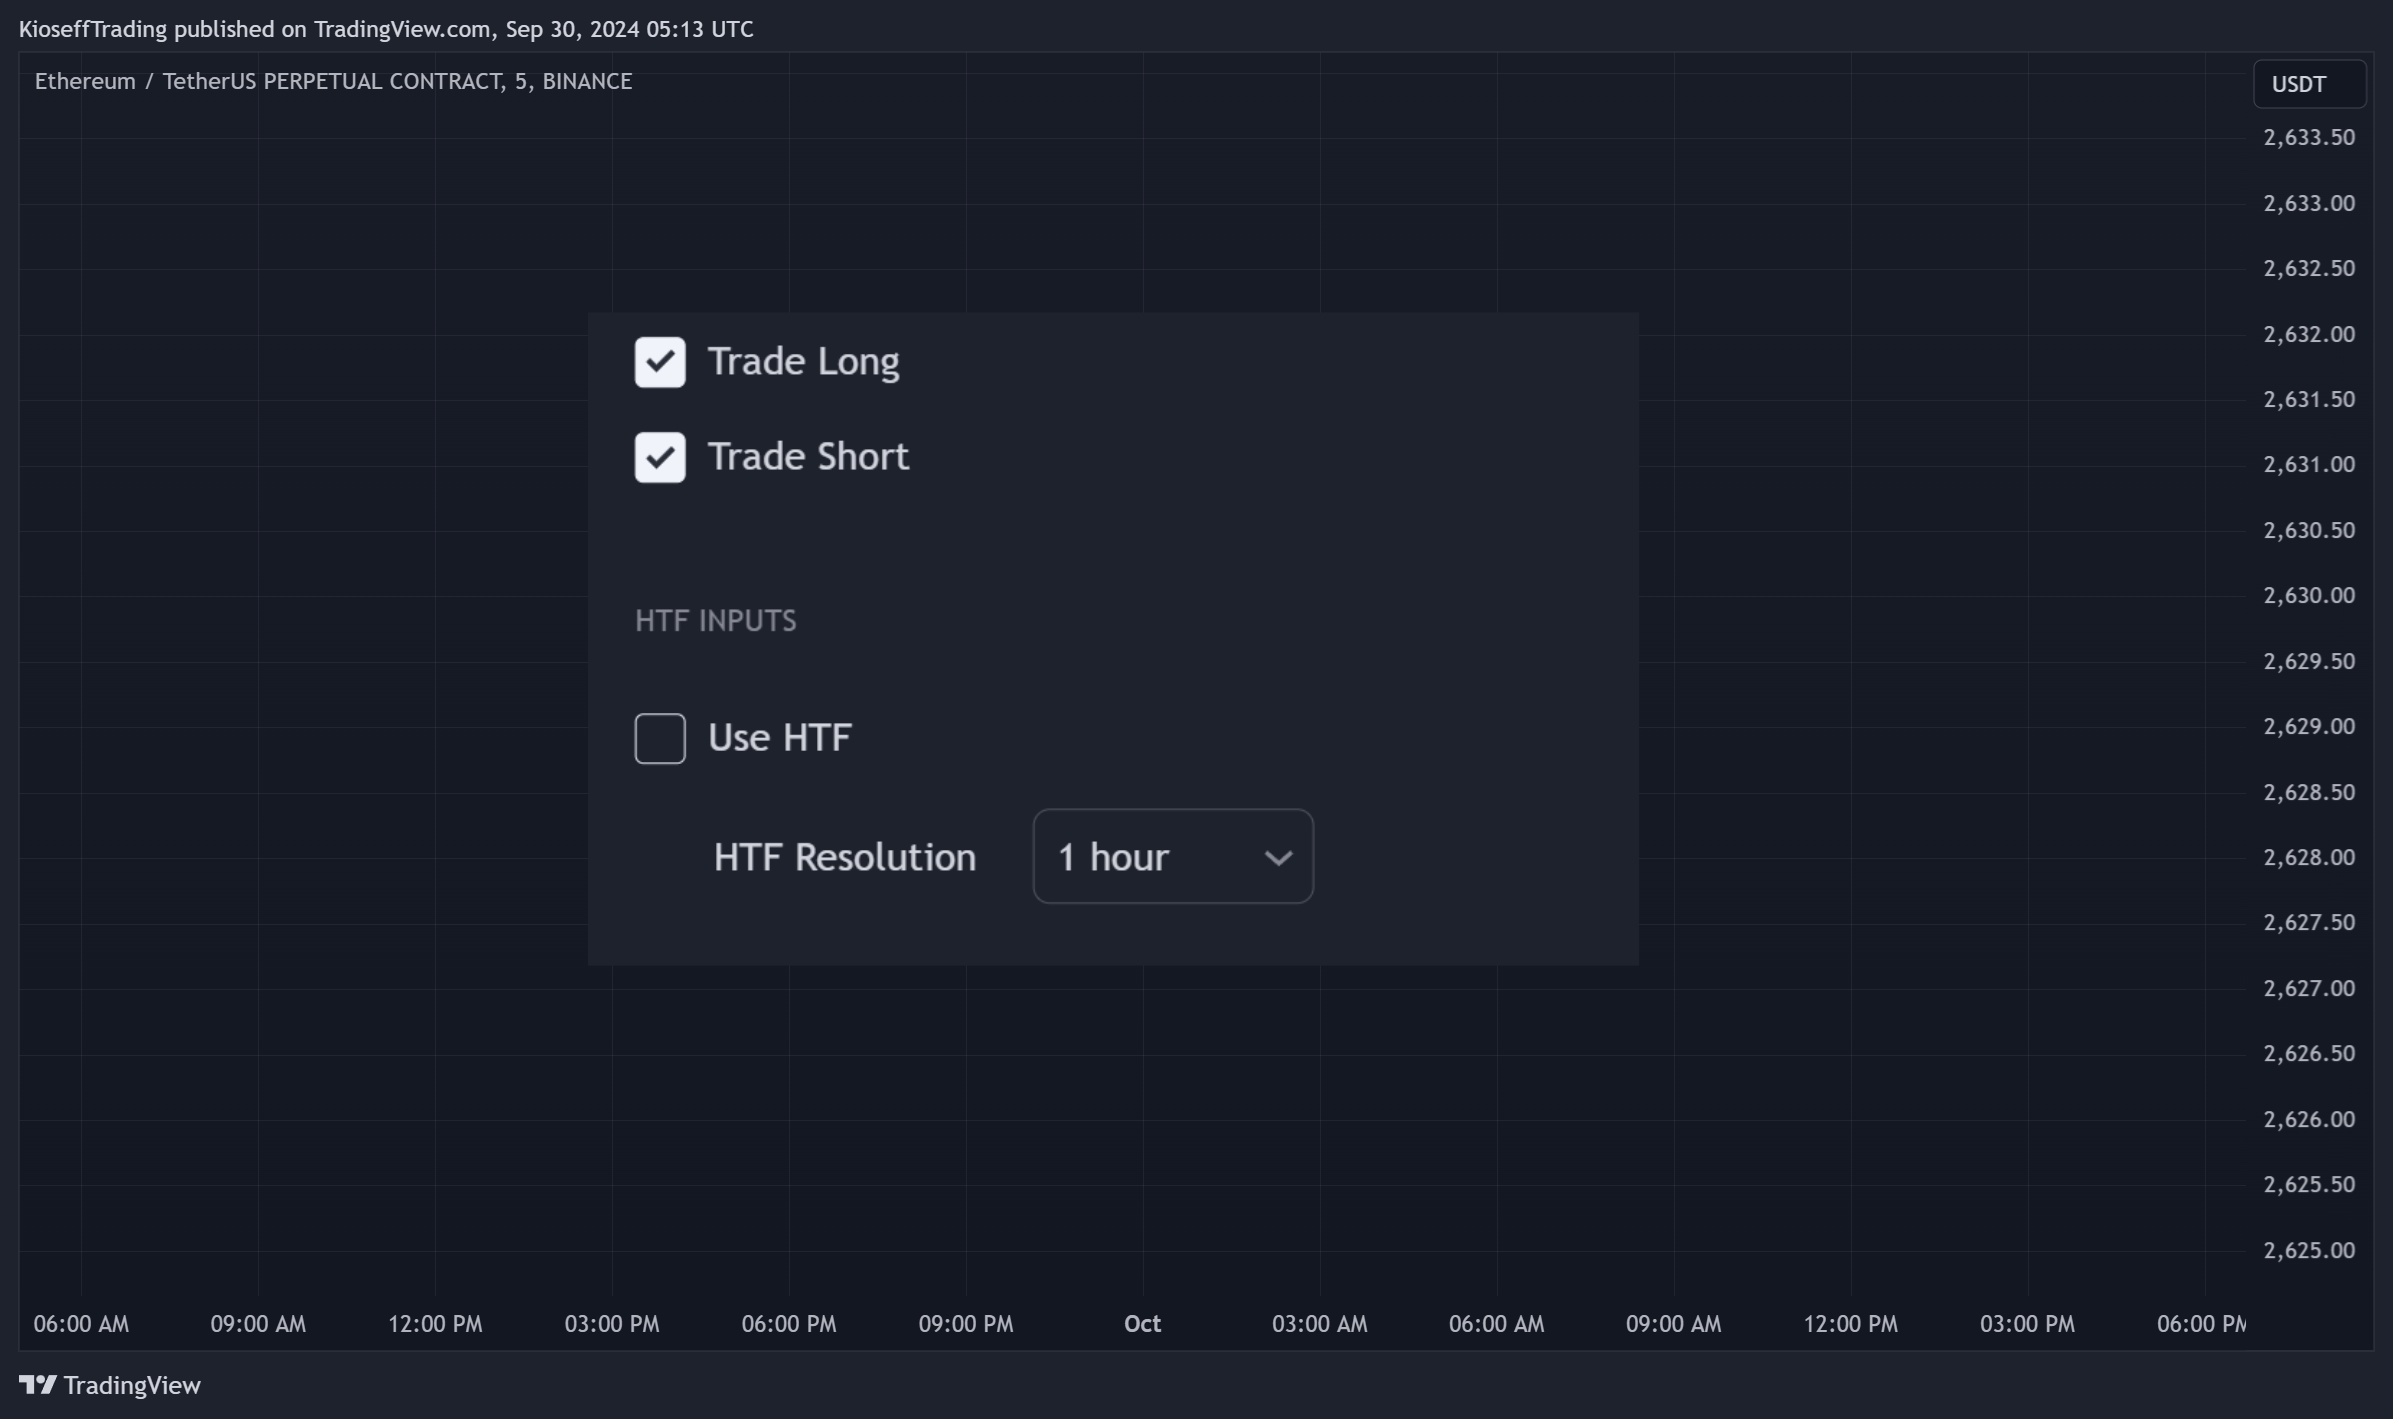Click the 2,628.00 price label
The height and width of the screenshot is (1419, 2393).
2309,857
